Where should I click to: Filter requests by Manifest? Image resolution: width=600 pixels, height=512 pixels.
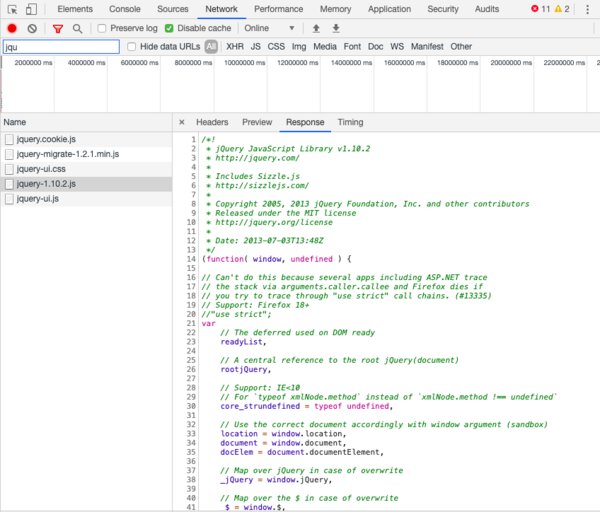tap(427, 47)
